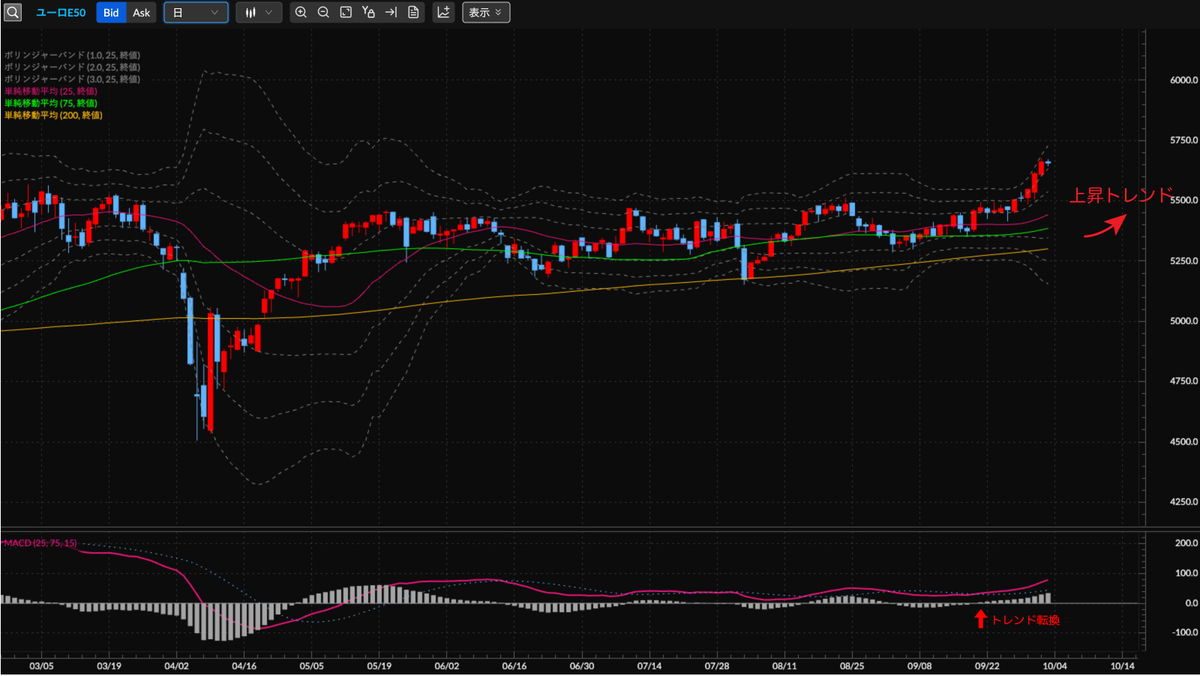The width and height of the screenshot is (1200, 676).
Task: Expand the 表示 display menu
Action: 486,13
